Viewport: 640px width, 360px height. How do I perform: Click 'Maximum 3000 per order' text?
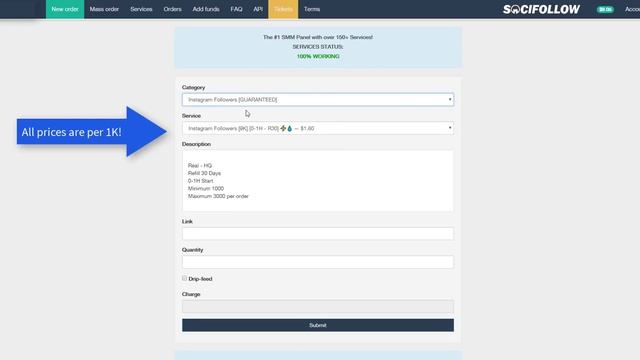click(218, 196)
